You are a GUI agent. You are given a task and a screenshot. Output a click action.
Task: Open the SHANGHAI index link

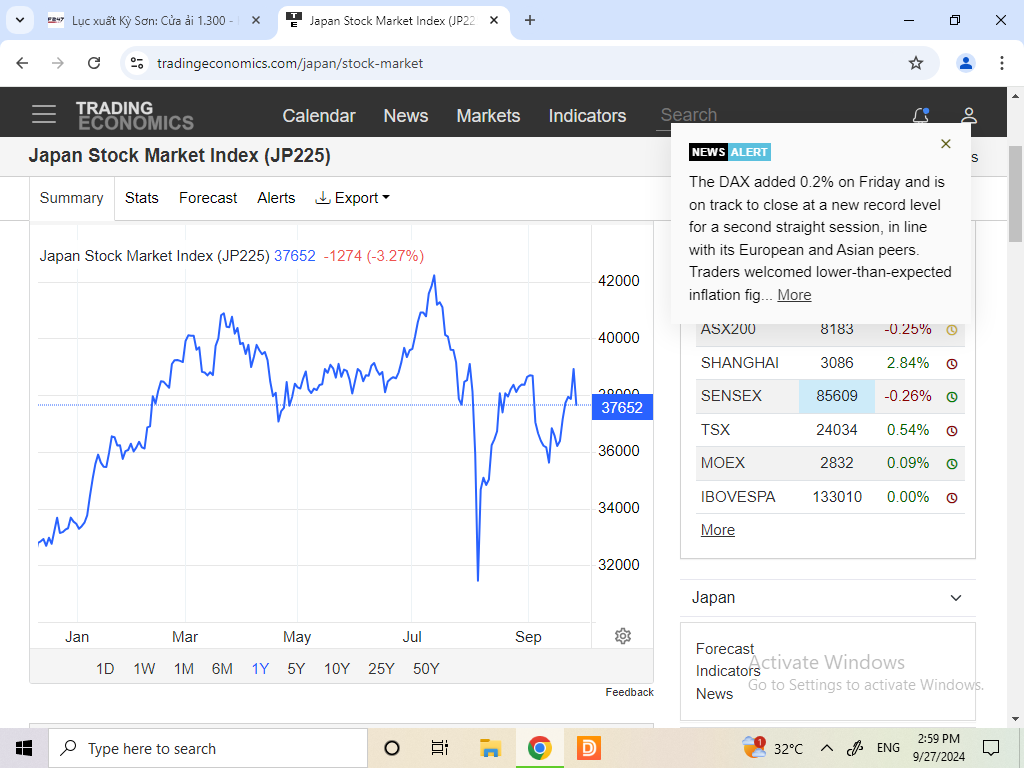(739, 363)
